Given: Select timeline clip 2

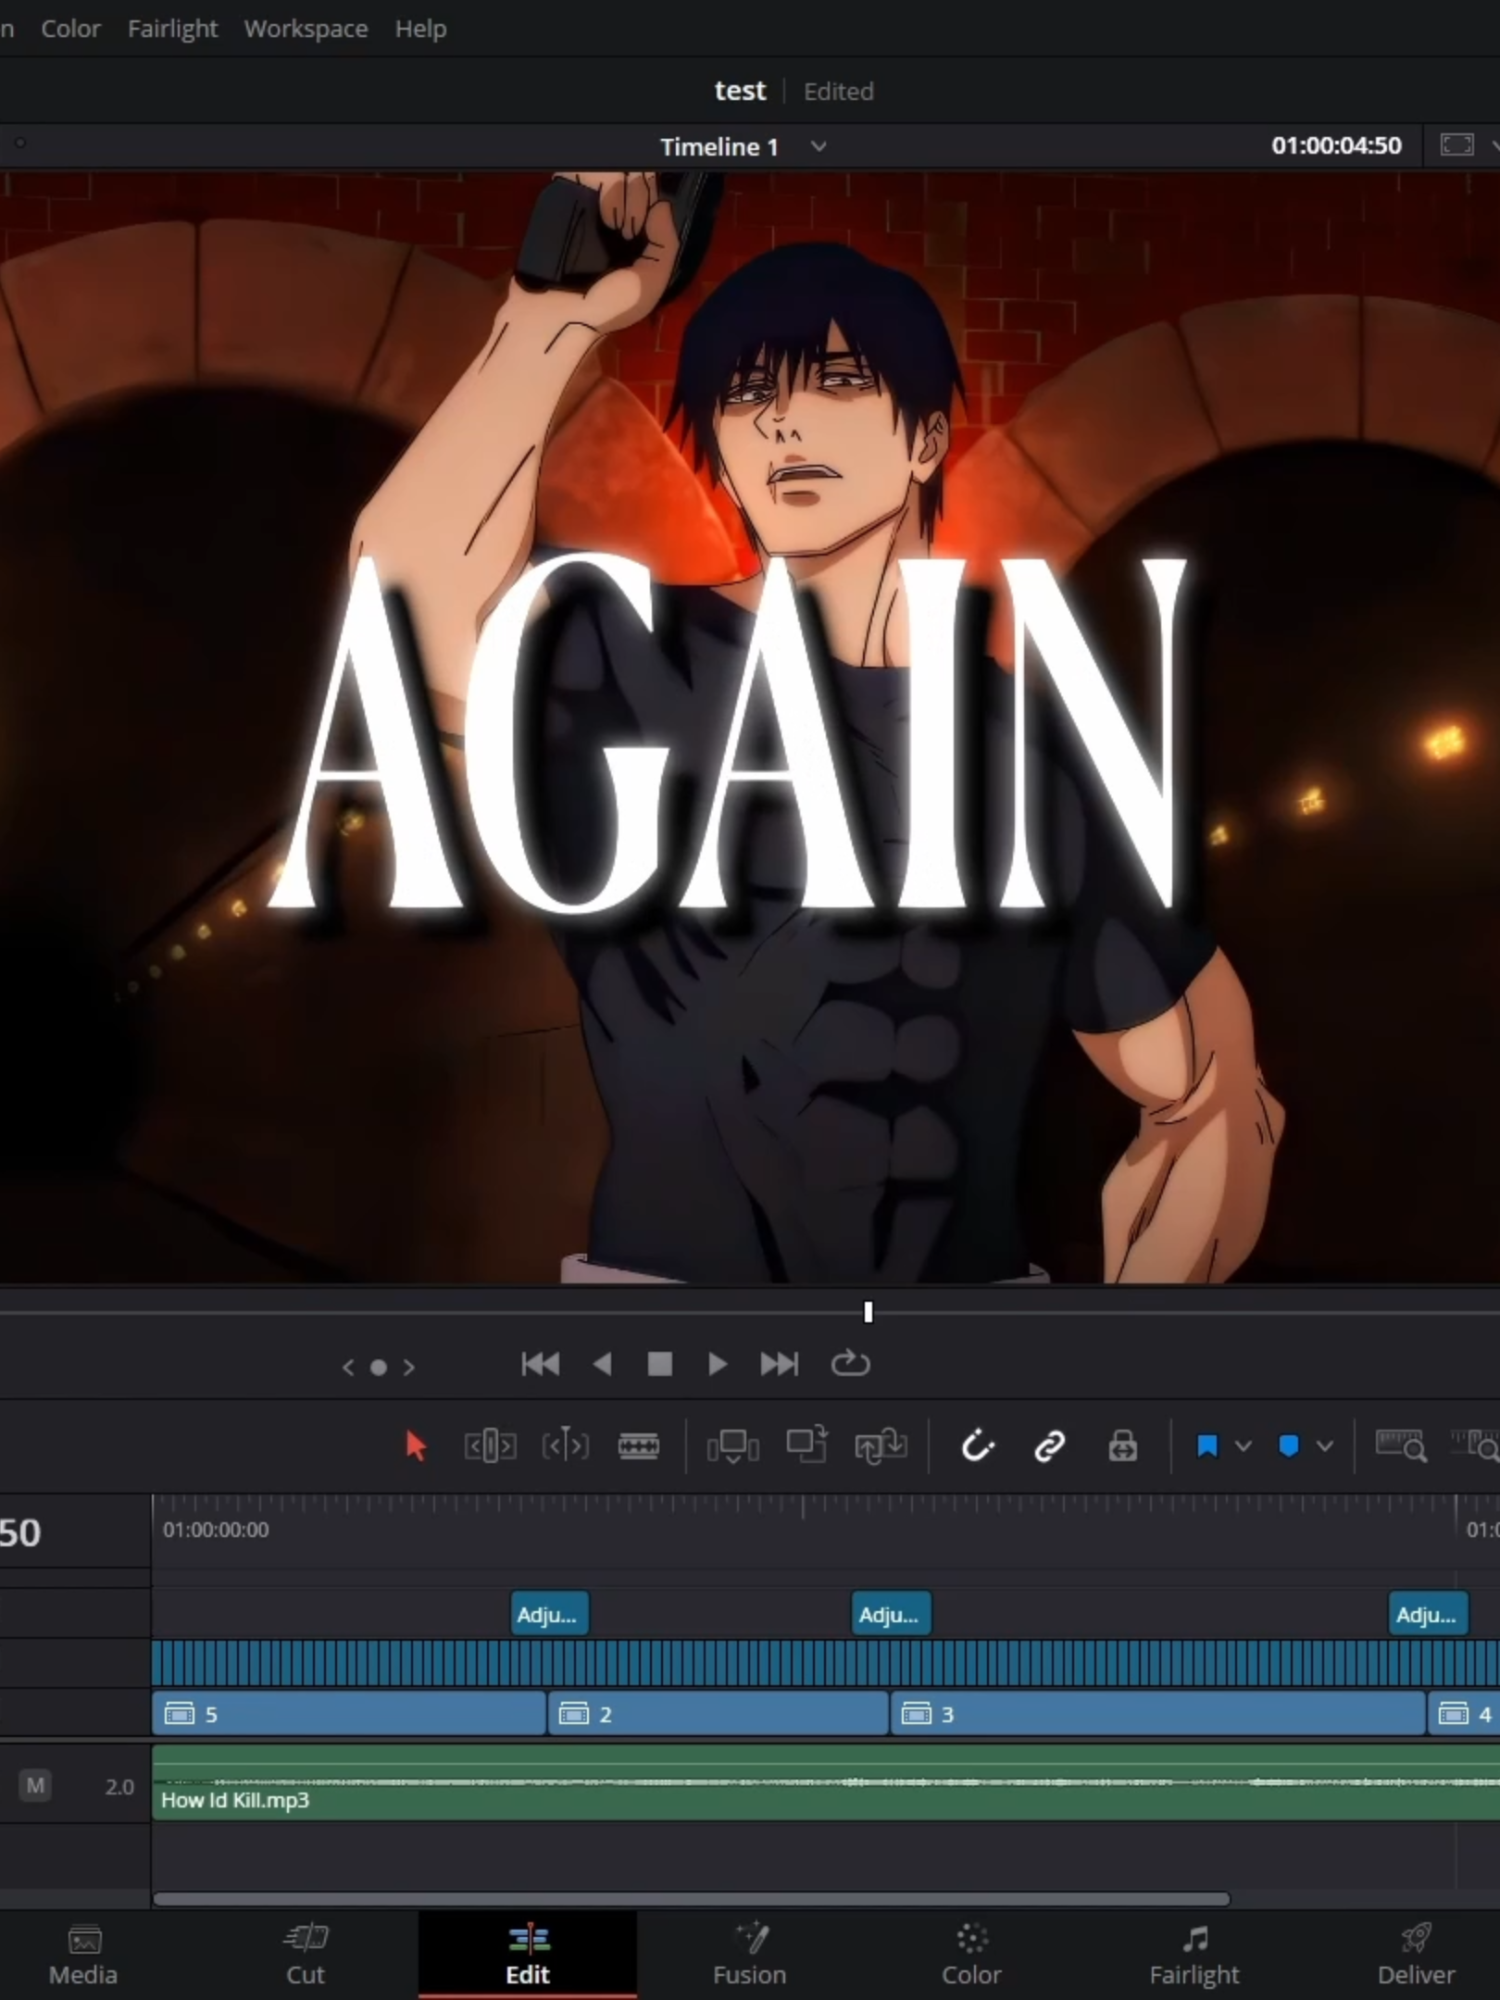Looking at the screenshot, I should [718, 1714].
